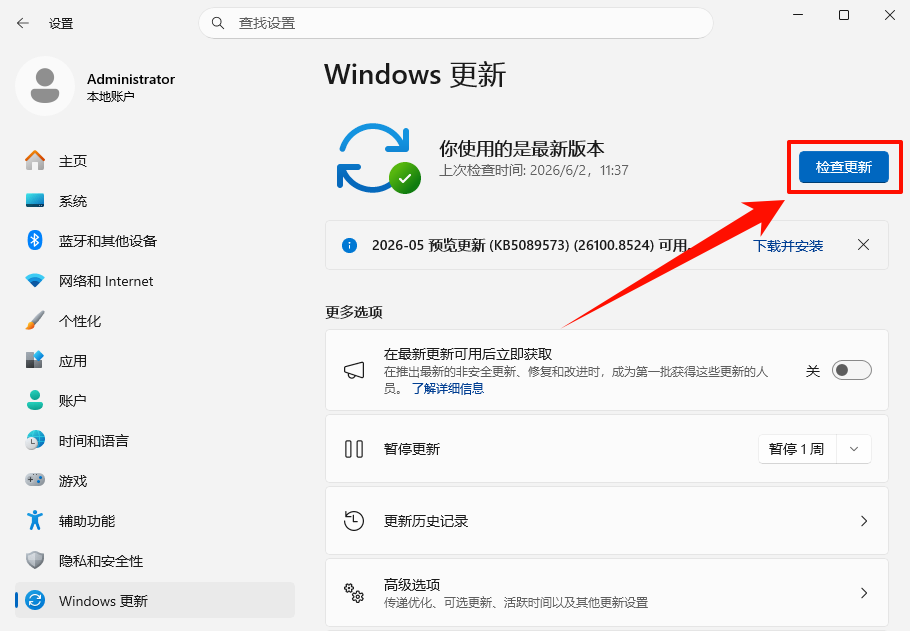Image resolution: width=910 pixels, height=631 pixels.
Task: Click the Accessibility figure icon
Action: (35, 520)
